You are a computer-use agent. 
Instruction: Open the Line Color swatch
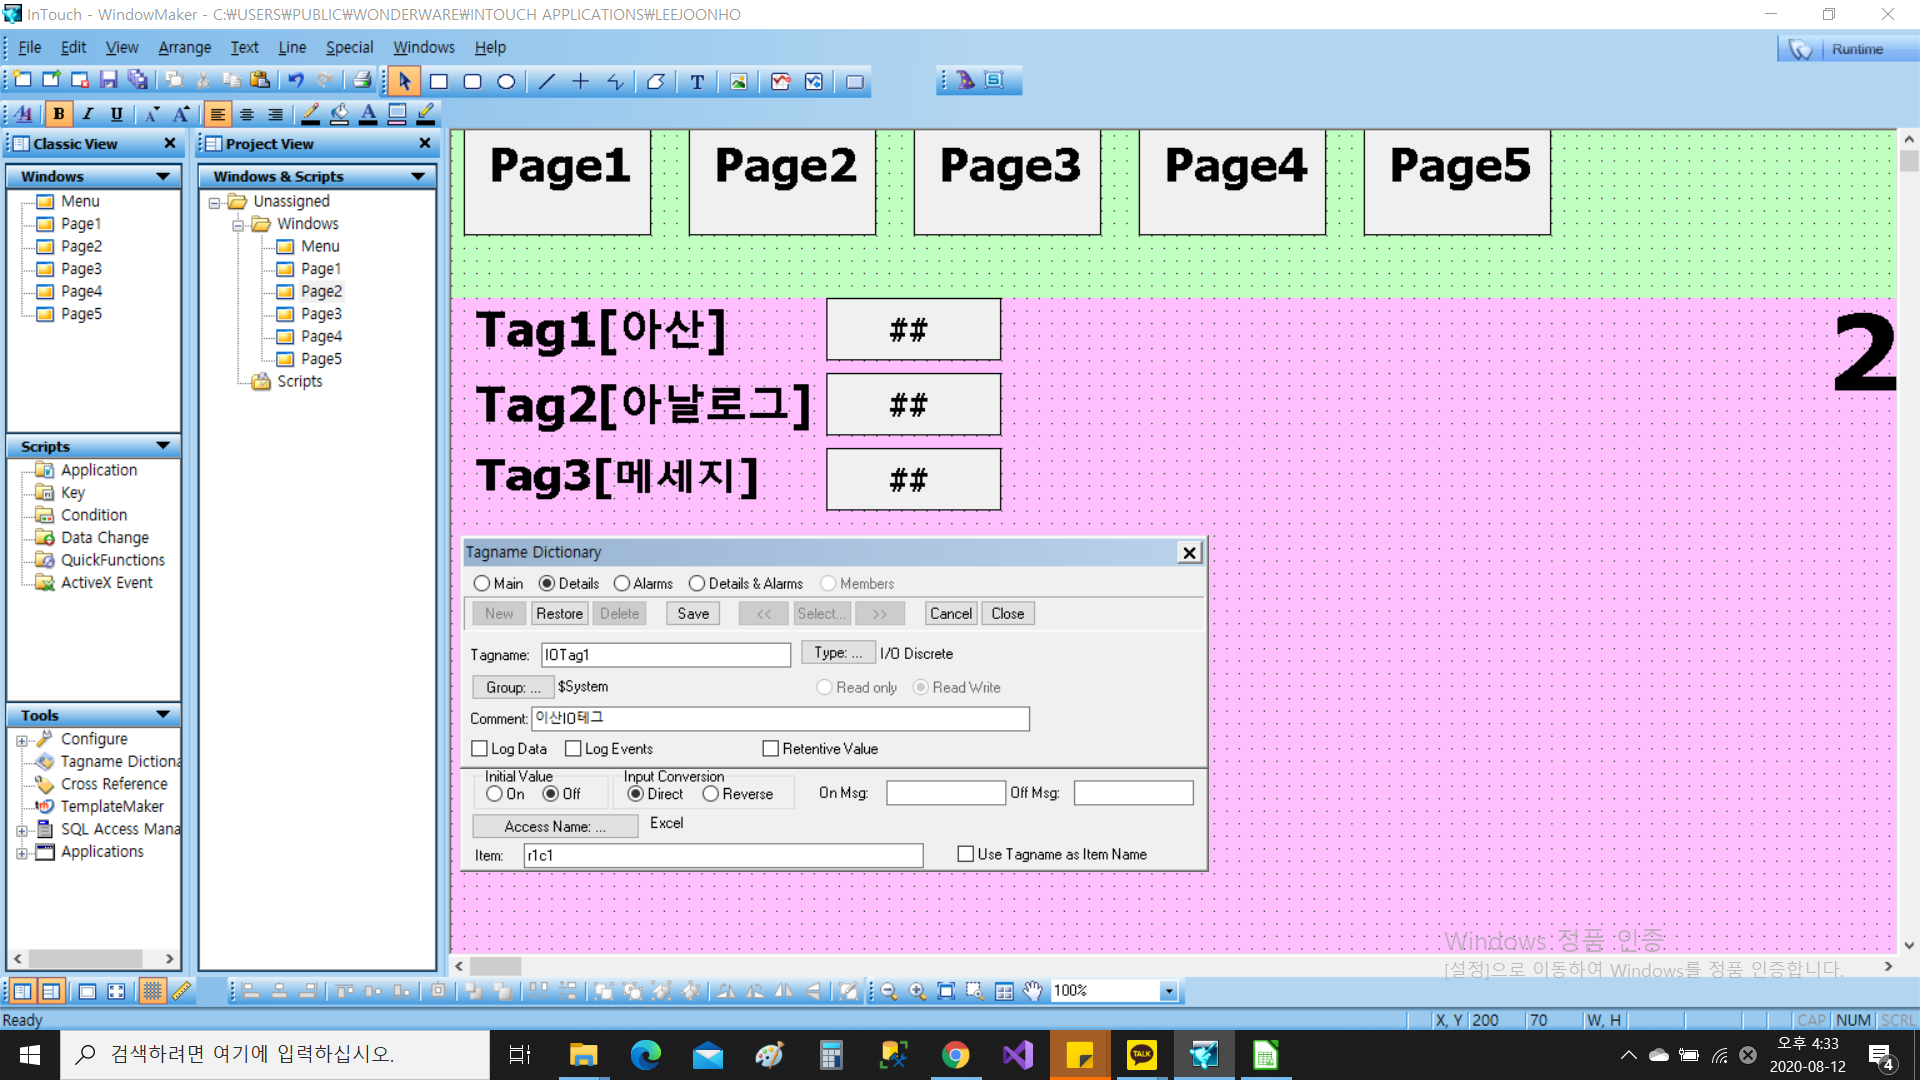311,114
